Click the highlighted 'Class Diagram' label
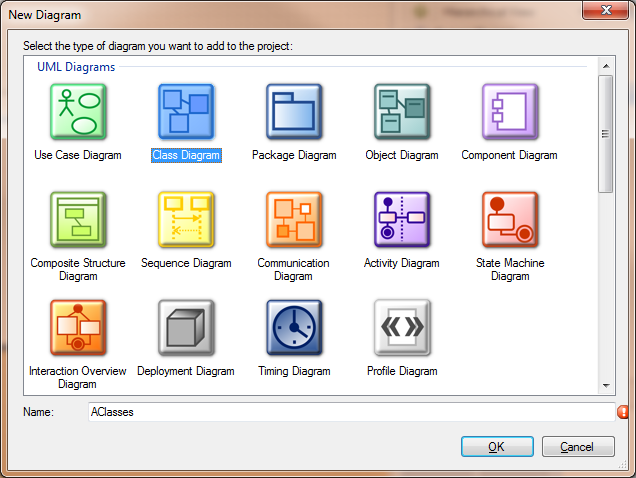 click(186, 155)
